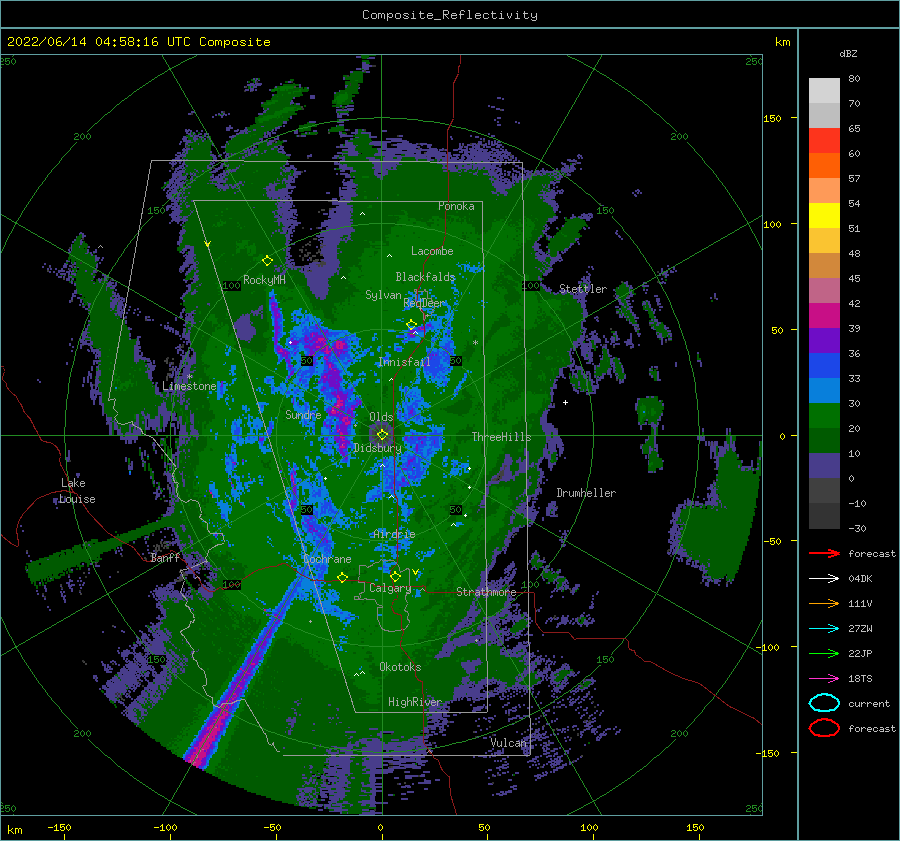Click the yellow radar-center diamond near Olds
900x841 pixels.
(x=382, y=435)
